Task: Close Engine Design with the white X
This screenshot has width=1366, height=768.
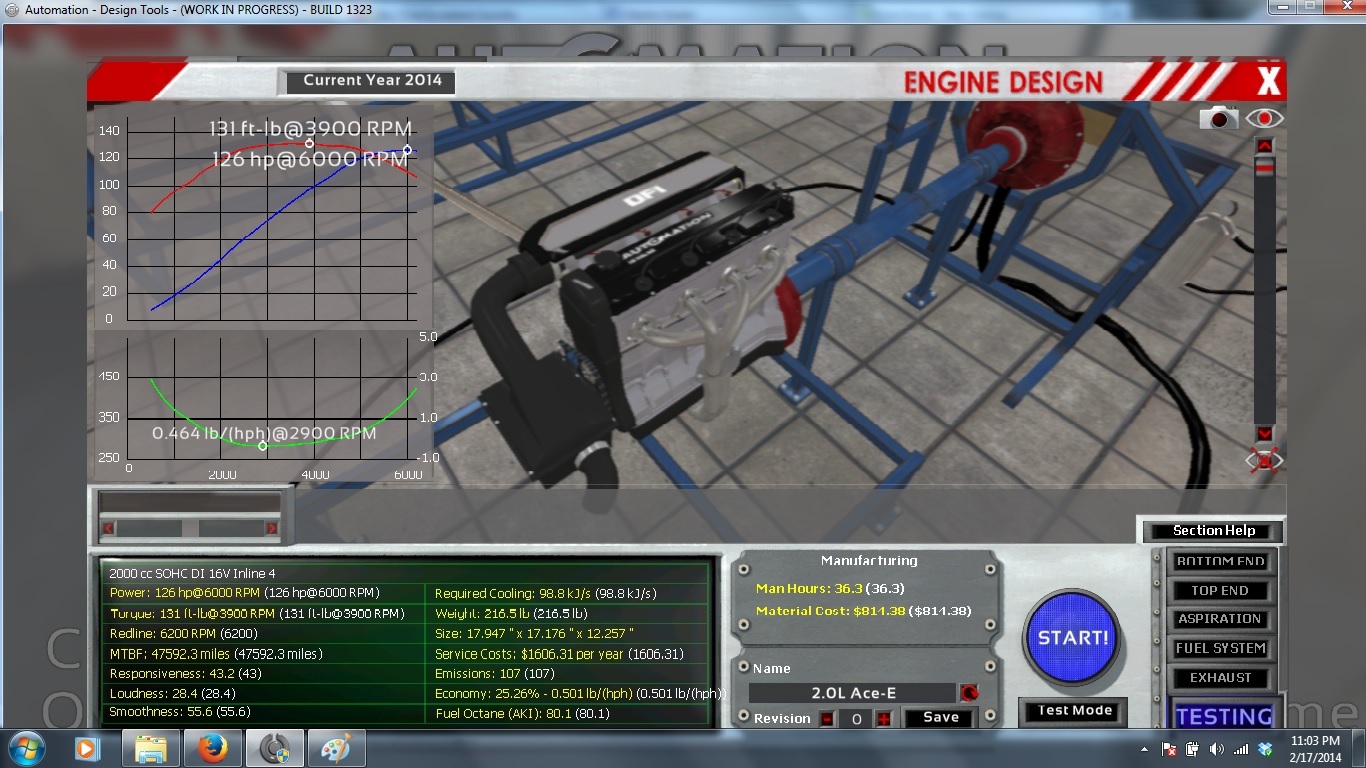Action: (1268, 81)
